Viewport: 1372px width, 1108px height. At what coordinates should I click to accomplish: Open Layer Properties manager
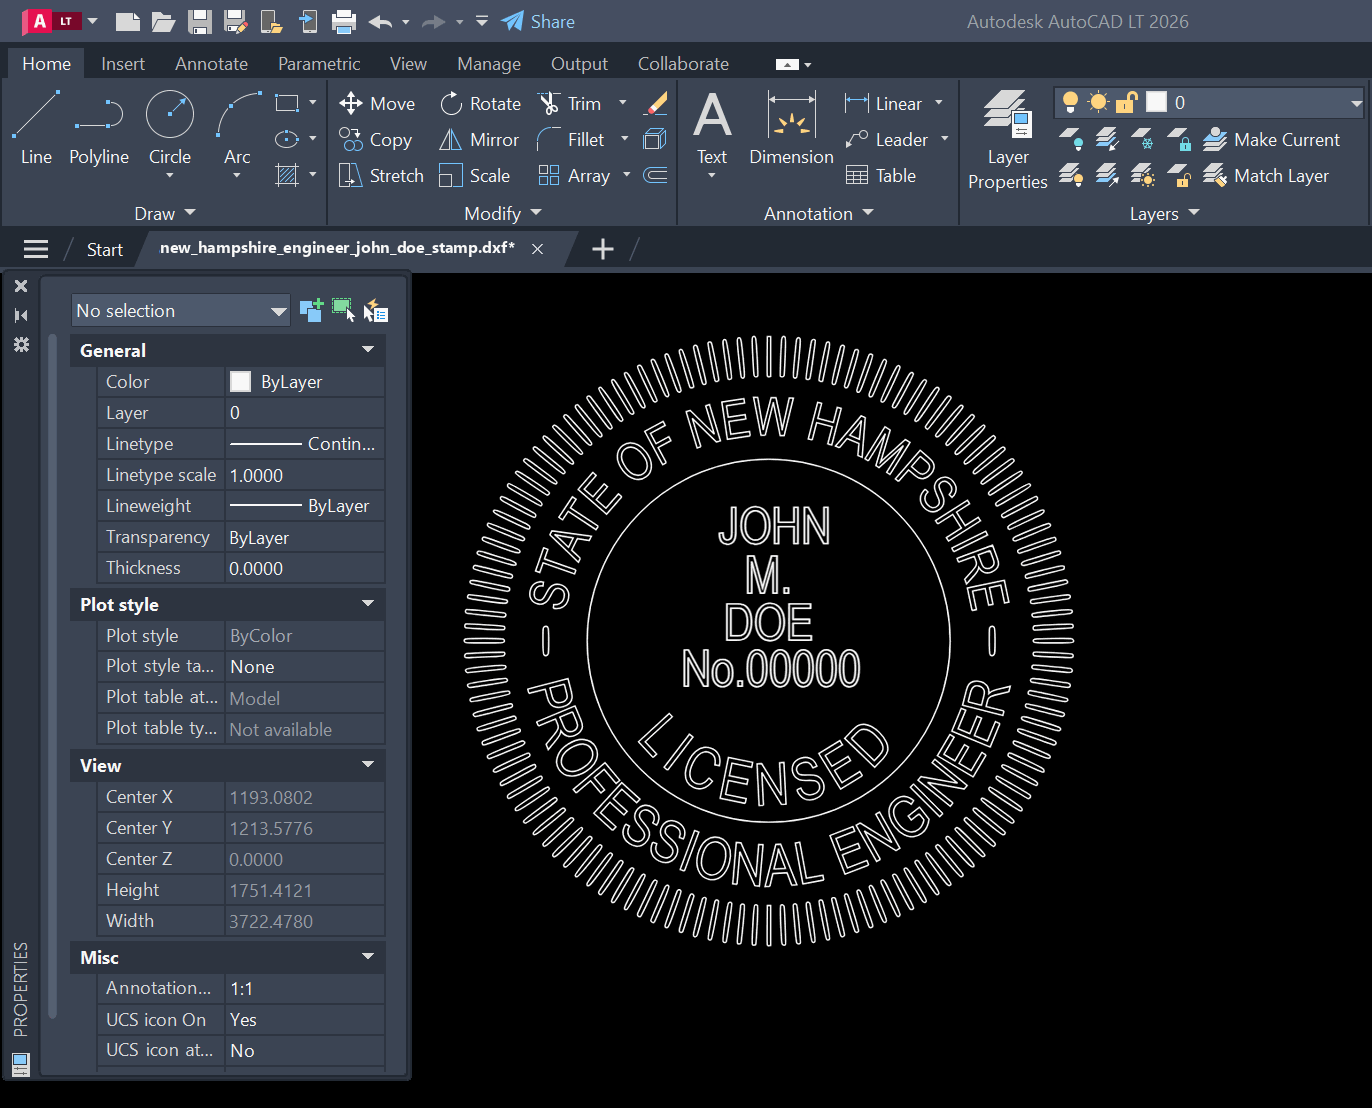1008,140
